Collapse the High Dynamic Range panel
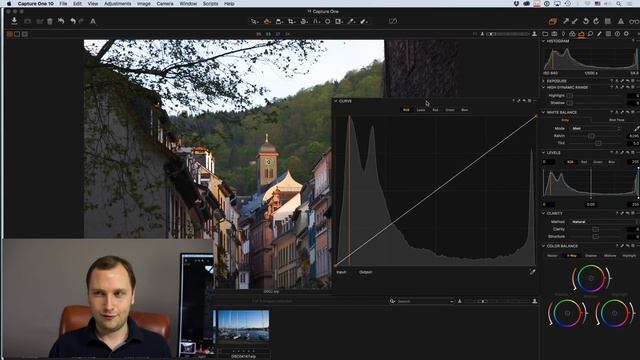Image resolution: width=640 pixels, height=360 pixels. pyautogui.click(x=544, y=87)
